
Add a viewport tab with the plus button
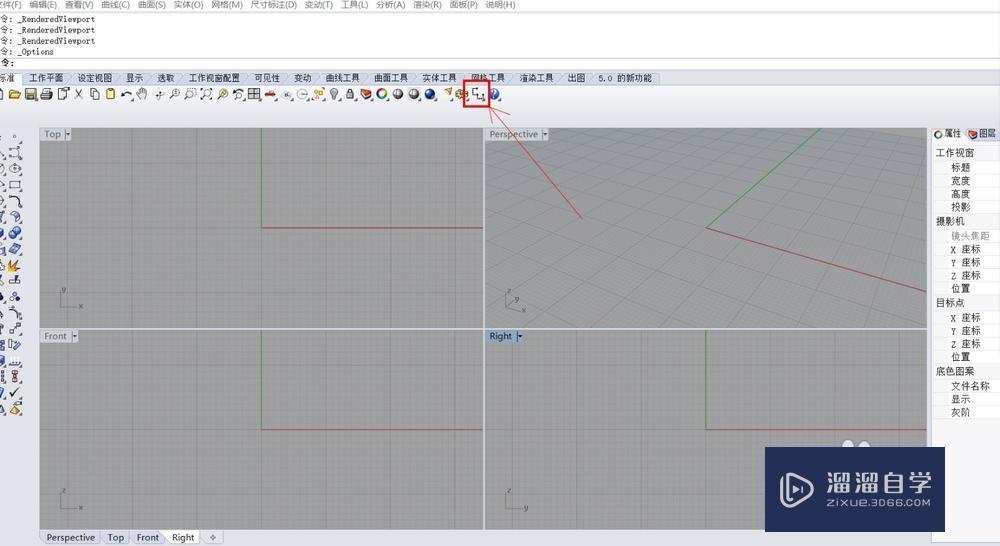pyautogui.click(x=212, y=538)
